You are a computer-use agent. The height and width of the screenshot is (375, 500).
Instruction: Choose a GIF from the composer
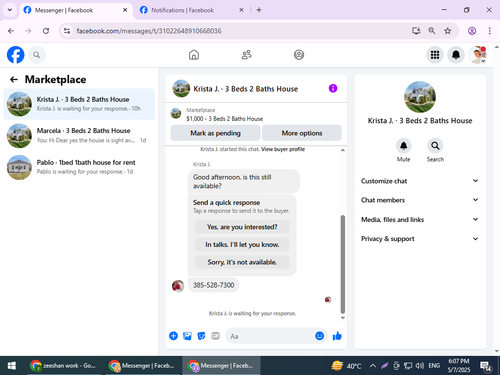coord(215,336)
